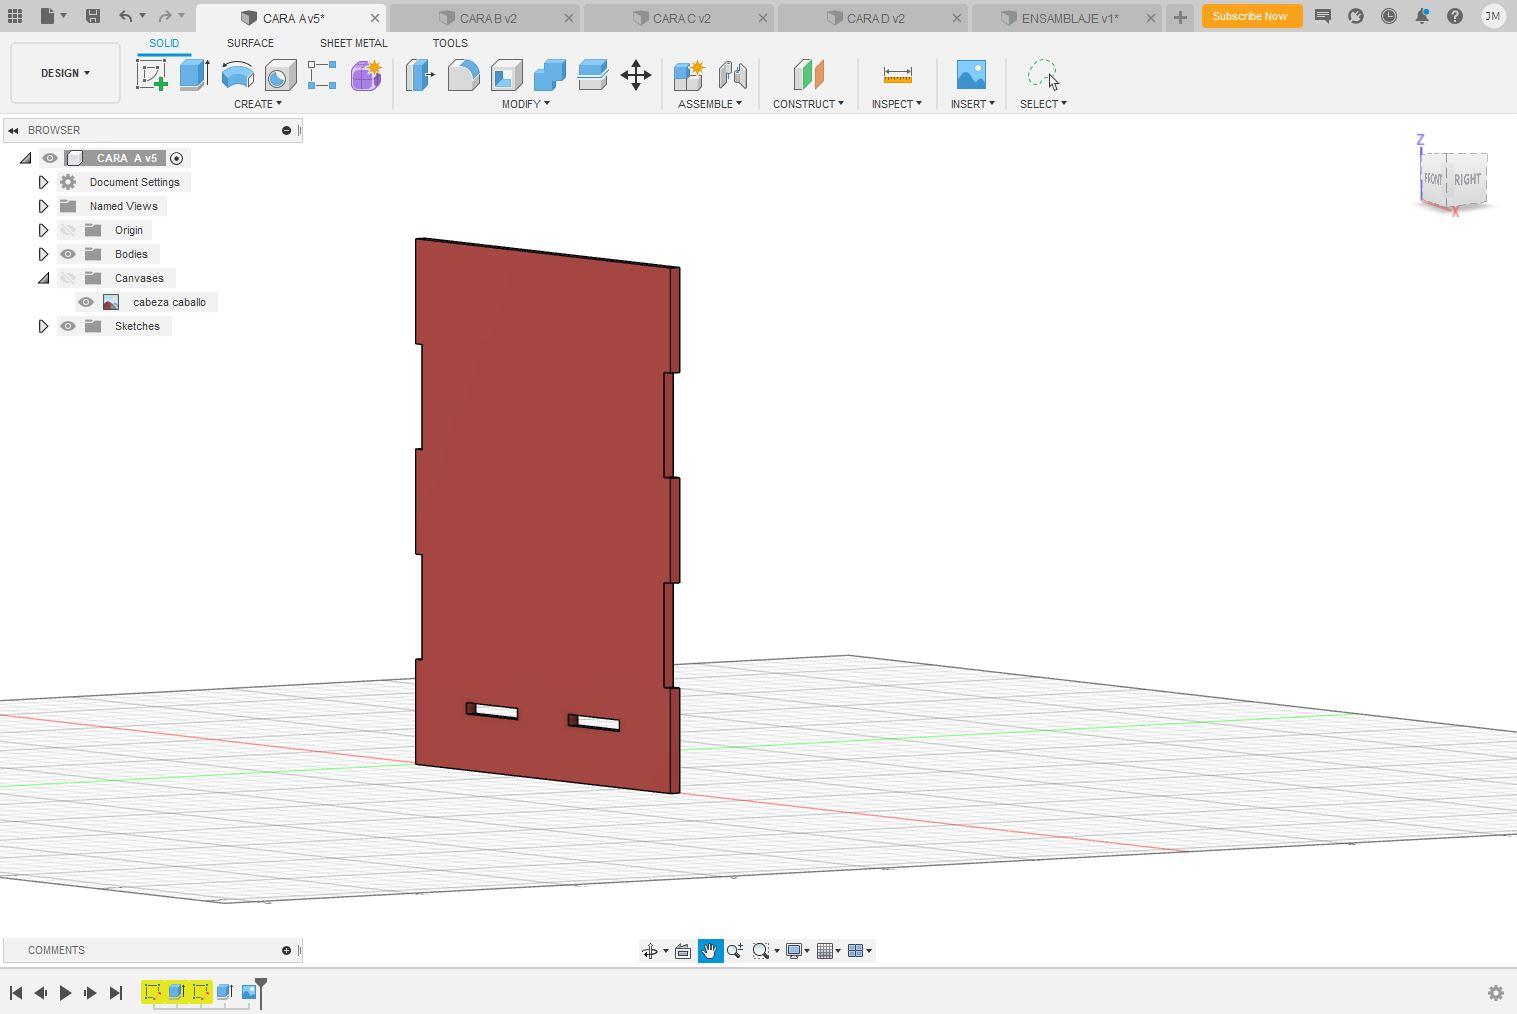Switch to the SURFACE tab
Screen dimensions: 1517x1014
[250, 43]
